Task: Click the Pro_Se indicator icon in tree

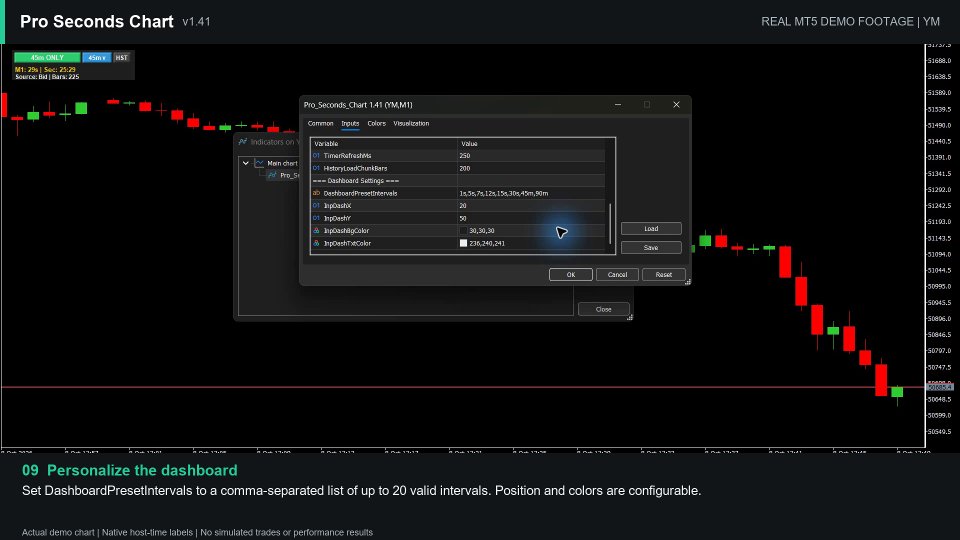Action: [x=272, y=175]
